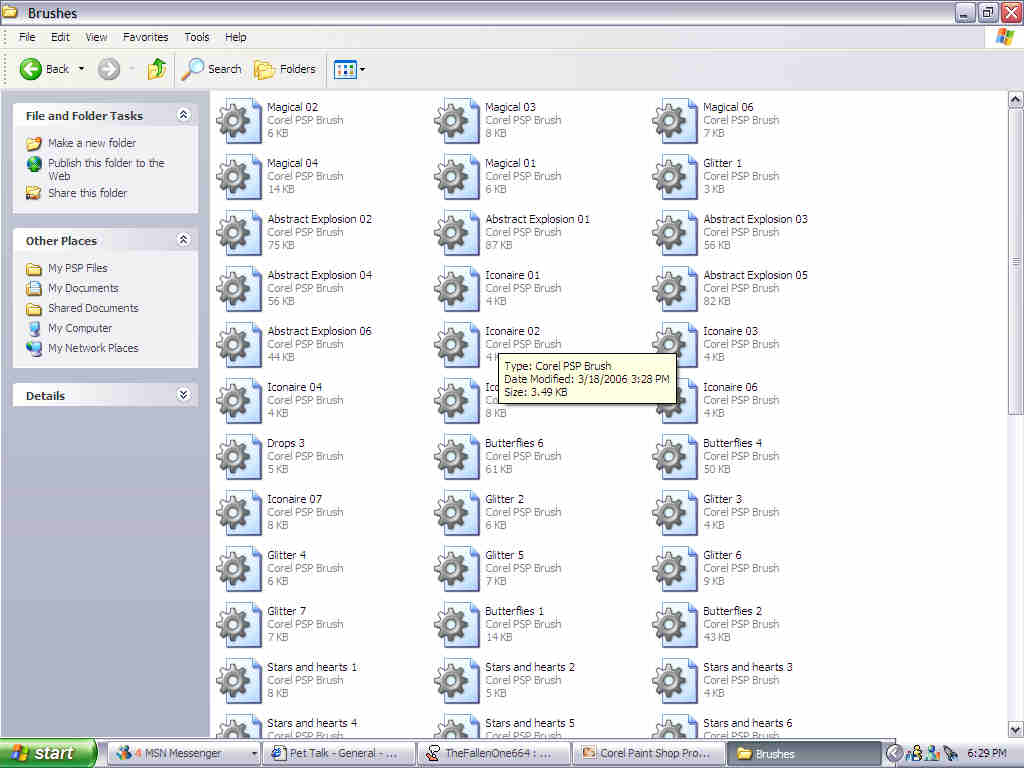This screenshot has height=768, width=1024.
Task: Expand the Details panel
Action: [183, 395]
